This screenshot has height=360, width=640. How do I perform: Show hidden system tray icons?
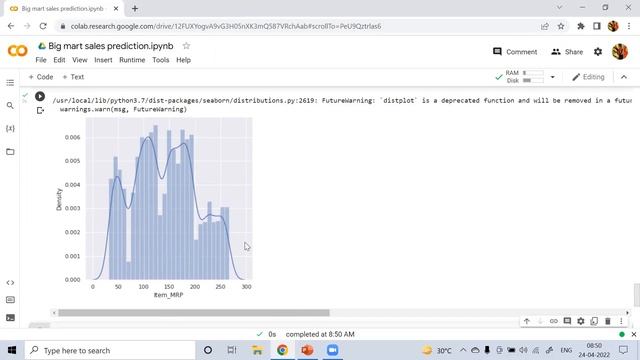[x=463, y=350]
